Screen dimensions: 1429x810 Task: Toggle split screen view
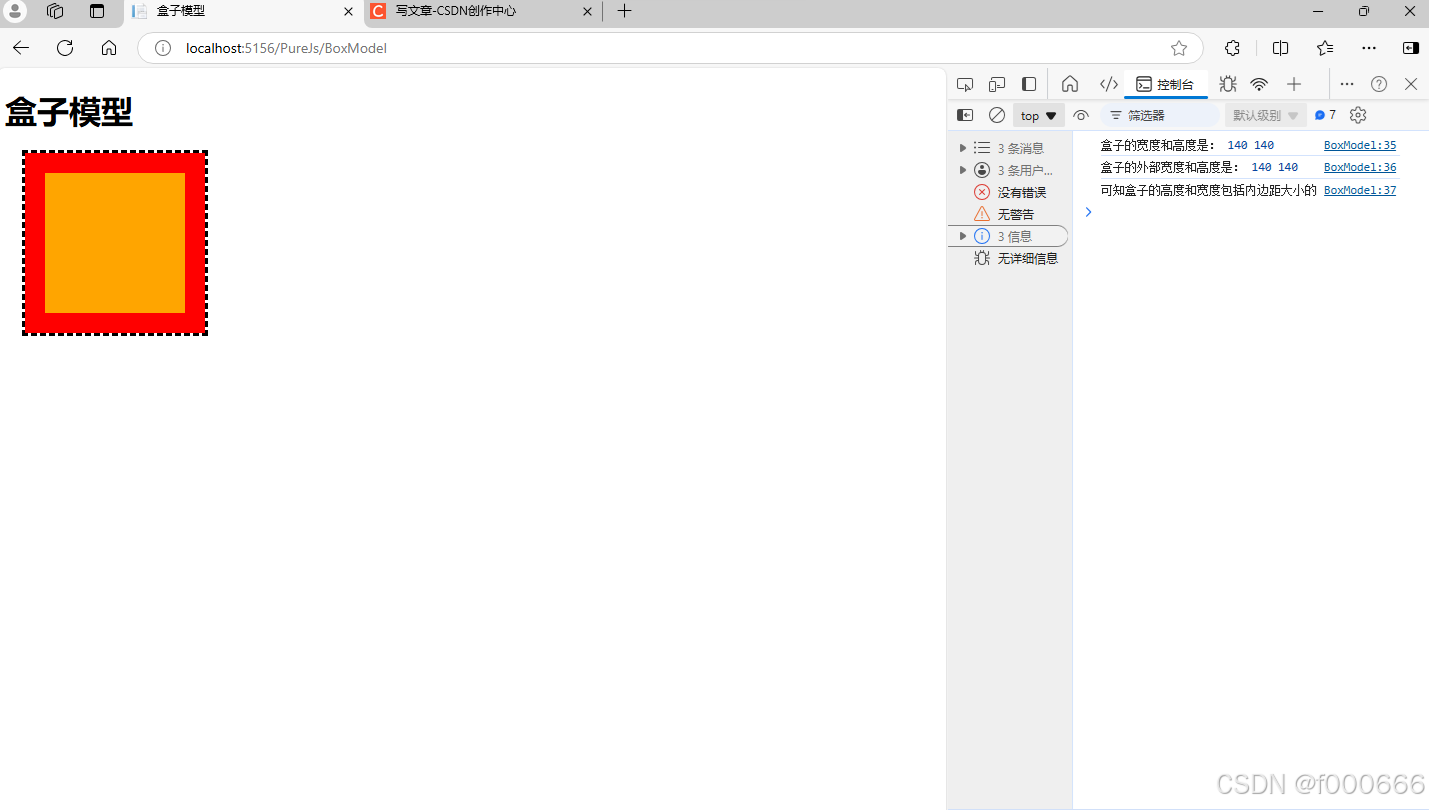coord(1280,48)
